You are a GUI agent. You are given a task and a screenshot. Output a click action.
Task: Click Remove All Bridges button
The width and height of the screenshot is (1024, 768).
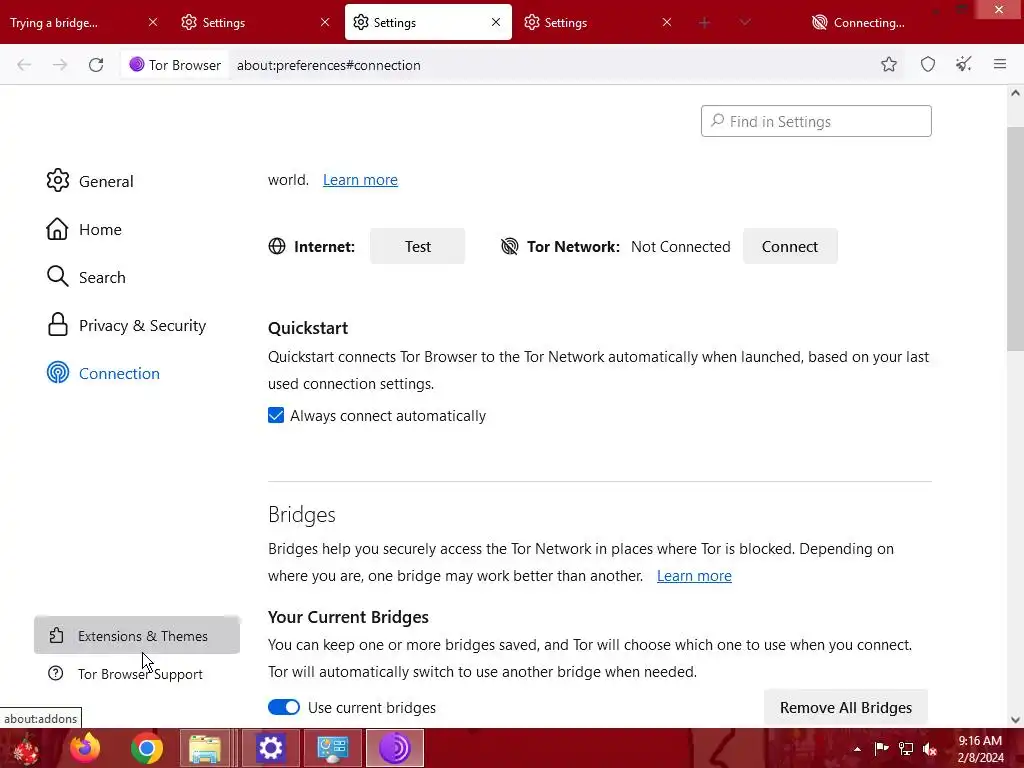tap(846, 707)
